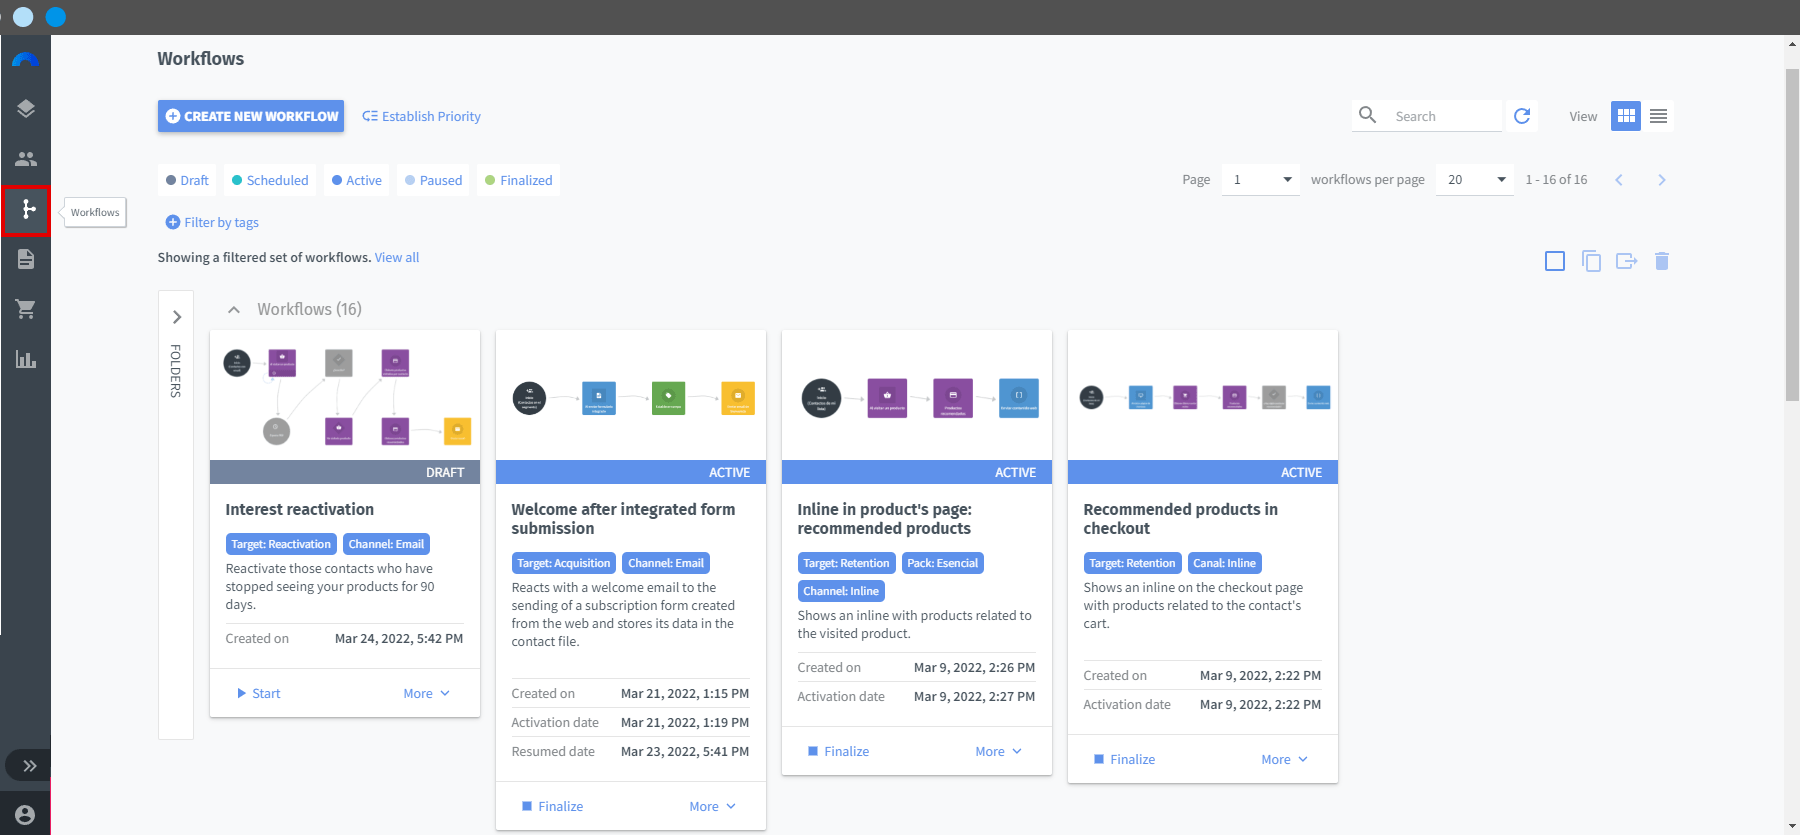Viewport: 1800px width, 835px height.
Task: Collapse the Workflows (16) section
Action: tap(234, 310)
